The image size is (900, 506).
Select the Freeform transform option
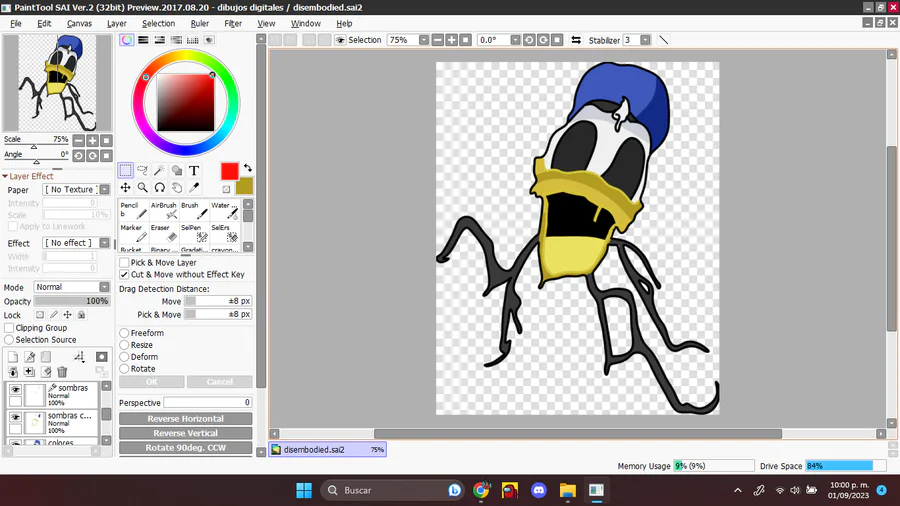pos(124,333)
